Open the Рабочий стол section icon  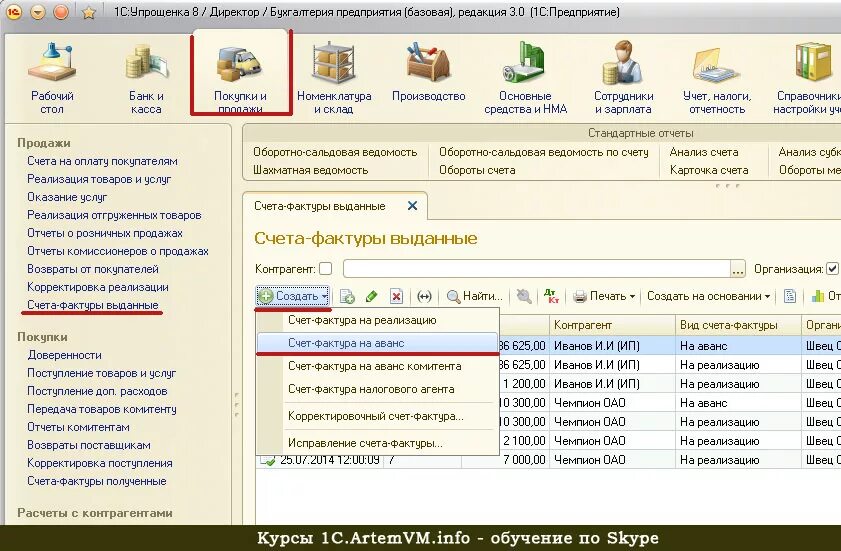click(51, 78)
